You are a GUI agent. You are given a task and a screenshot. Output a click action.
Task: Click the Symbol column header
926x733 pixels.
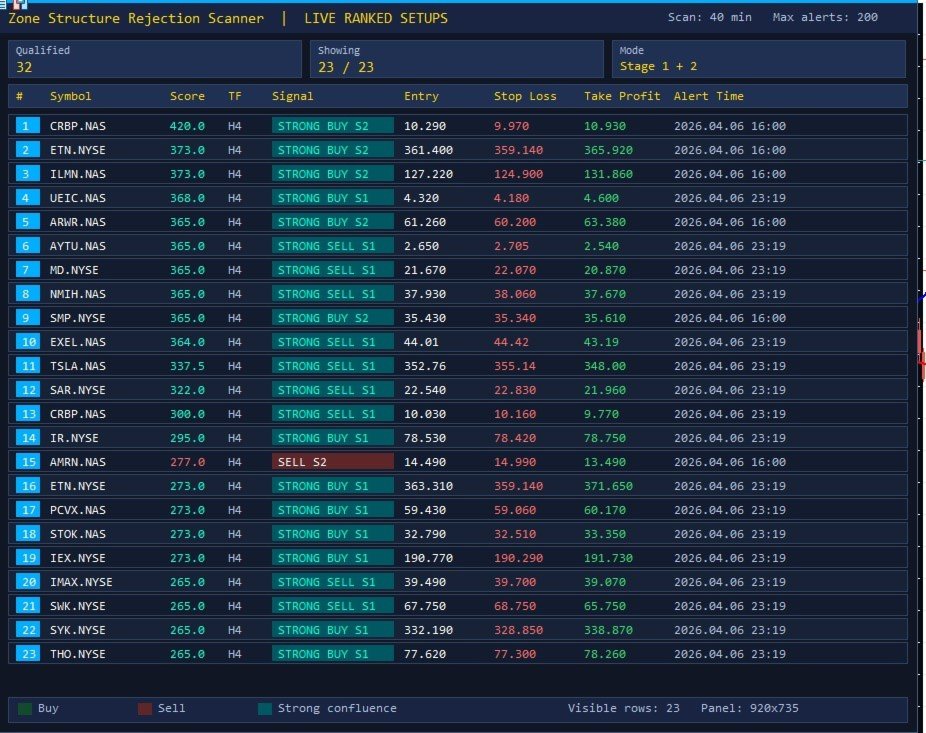pos(70,96)
